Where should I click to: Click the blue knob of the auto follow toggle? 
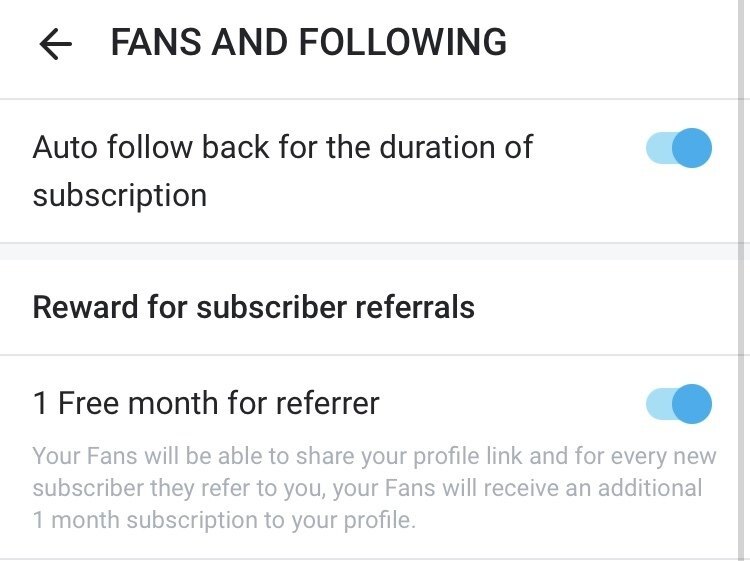[692, 148]
